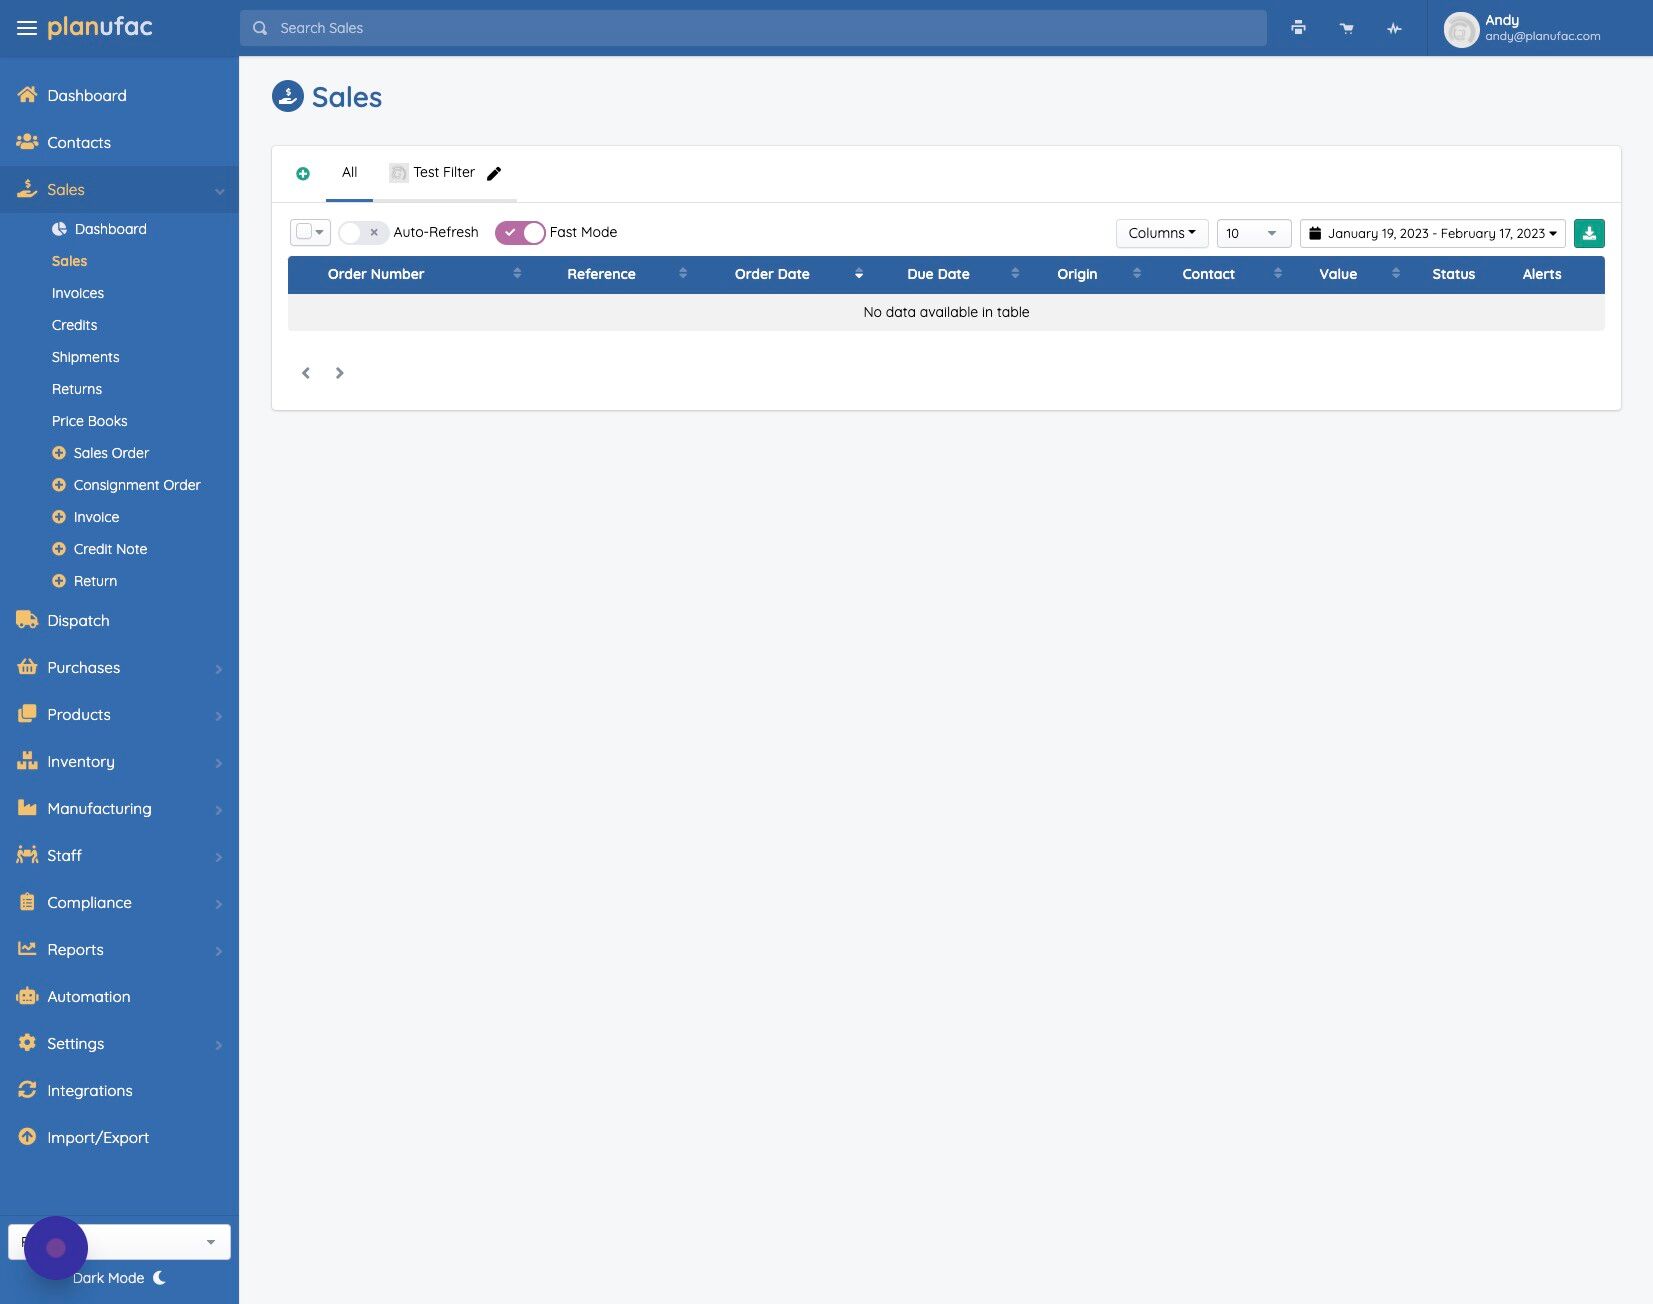Toggle the Auto-Refresh switch
This screenshot has height=1304, width=1653.
point(363,233)
